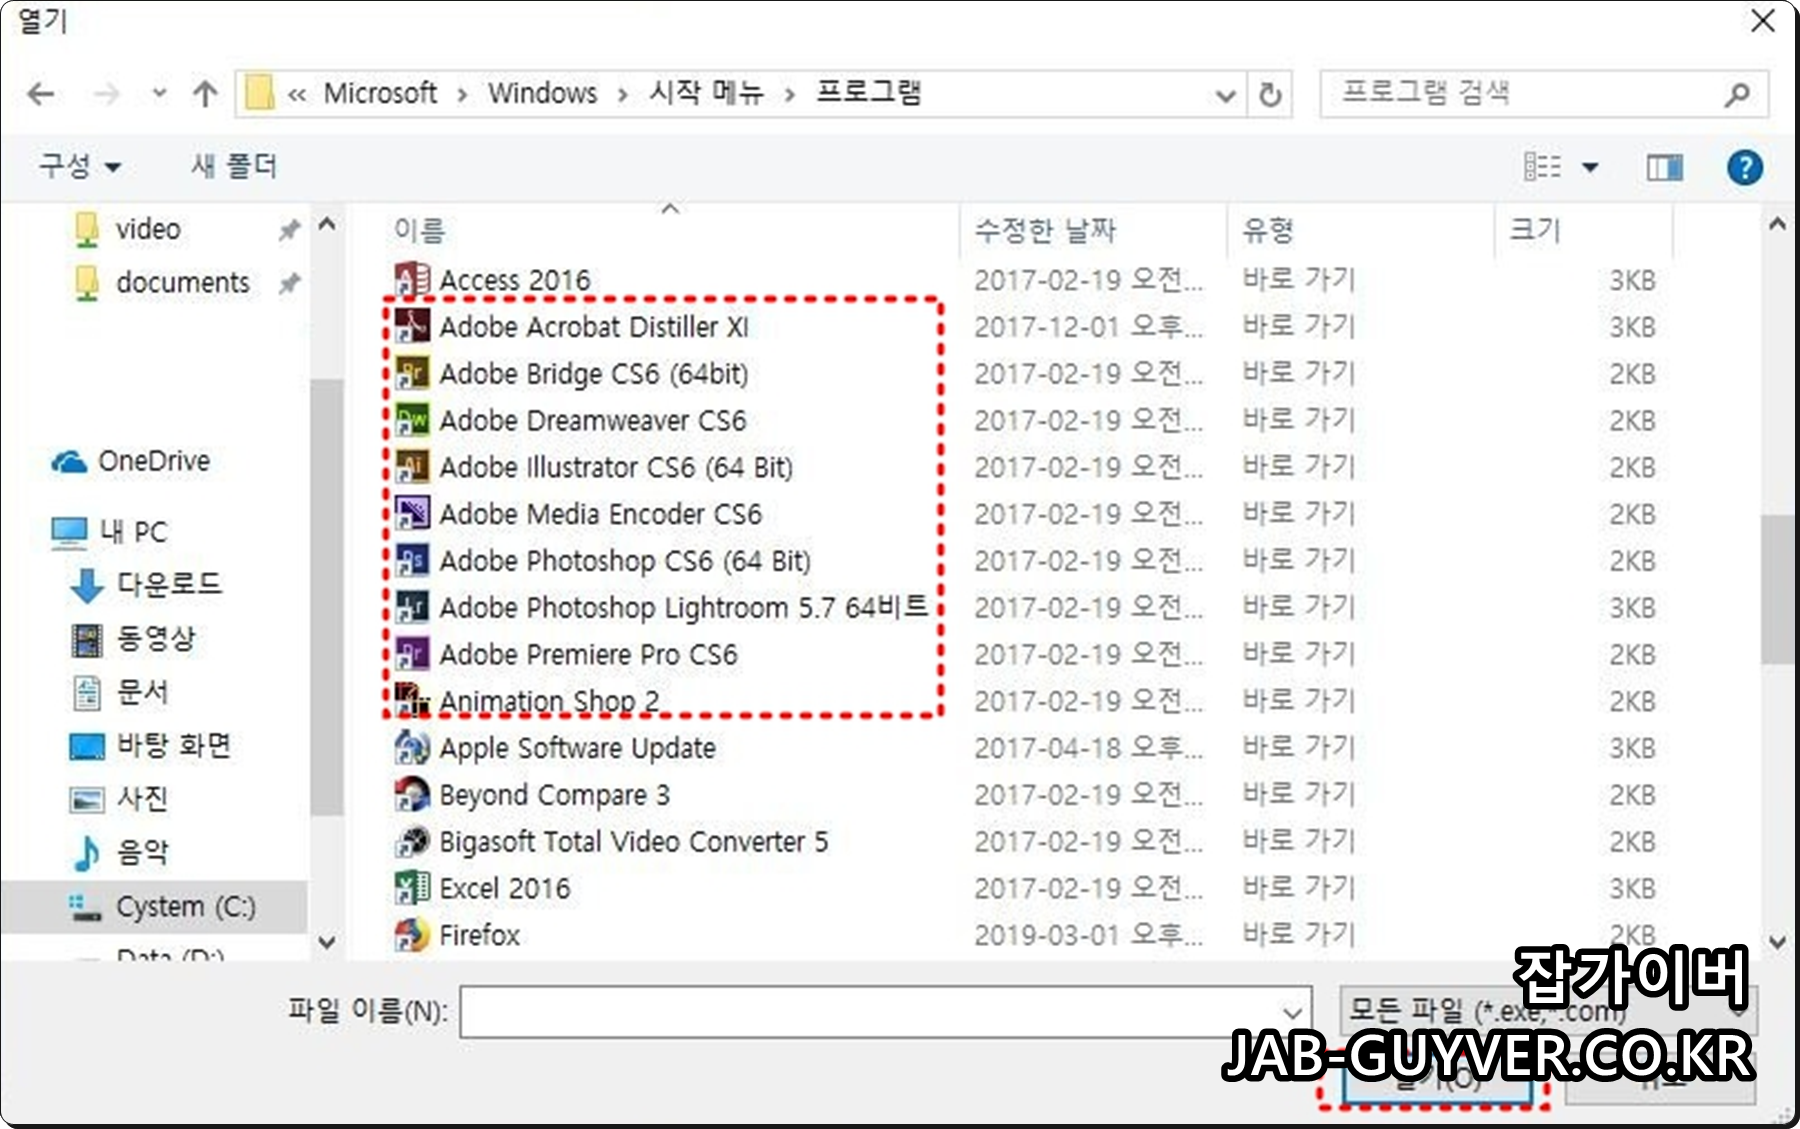
Task: Open view options dropdown arrow
Action: (1590, 167)
